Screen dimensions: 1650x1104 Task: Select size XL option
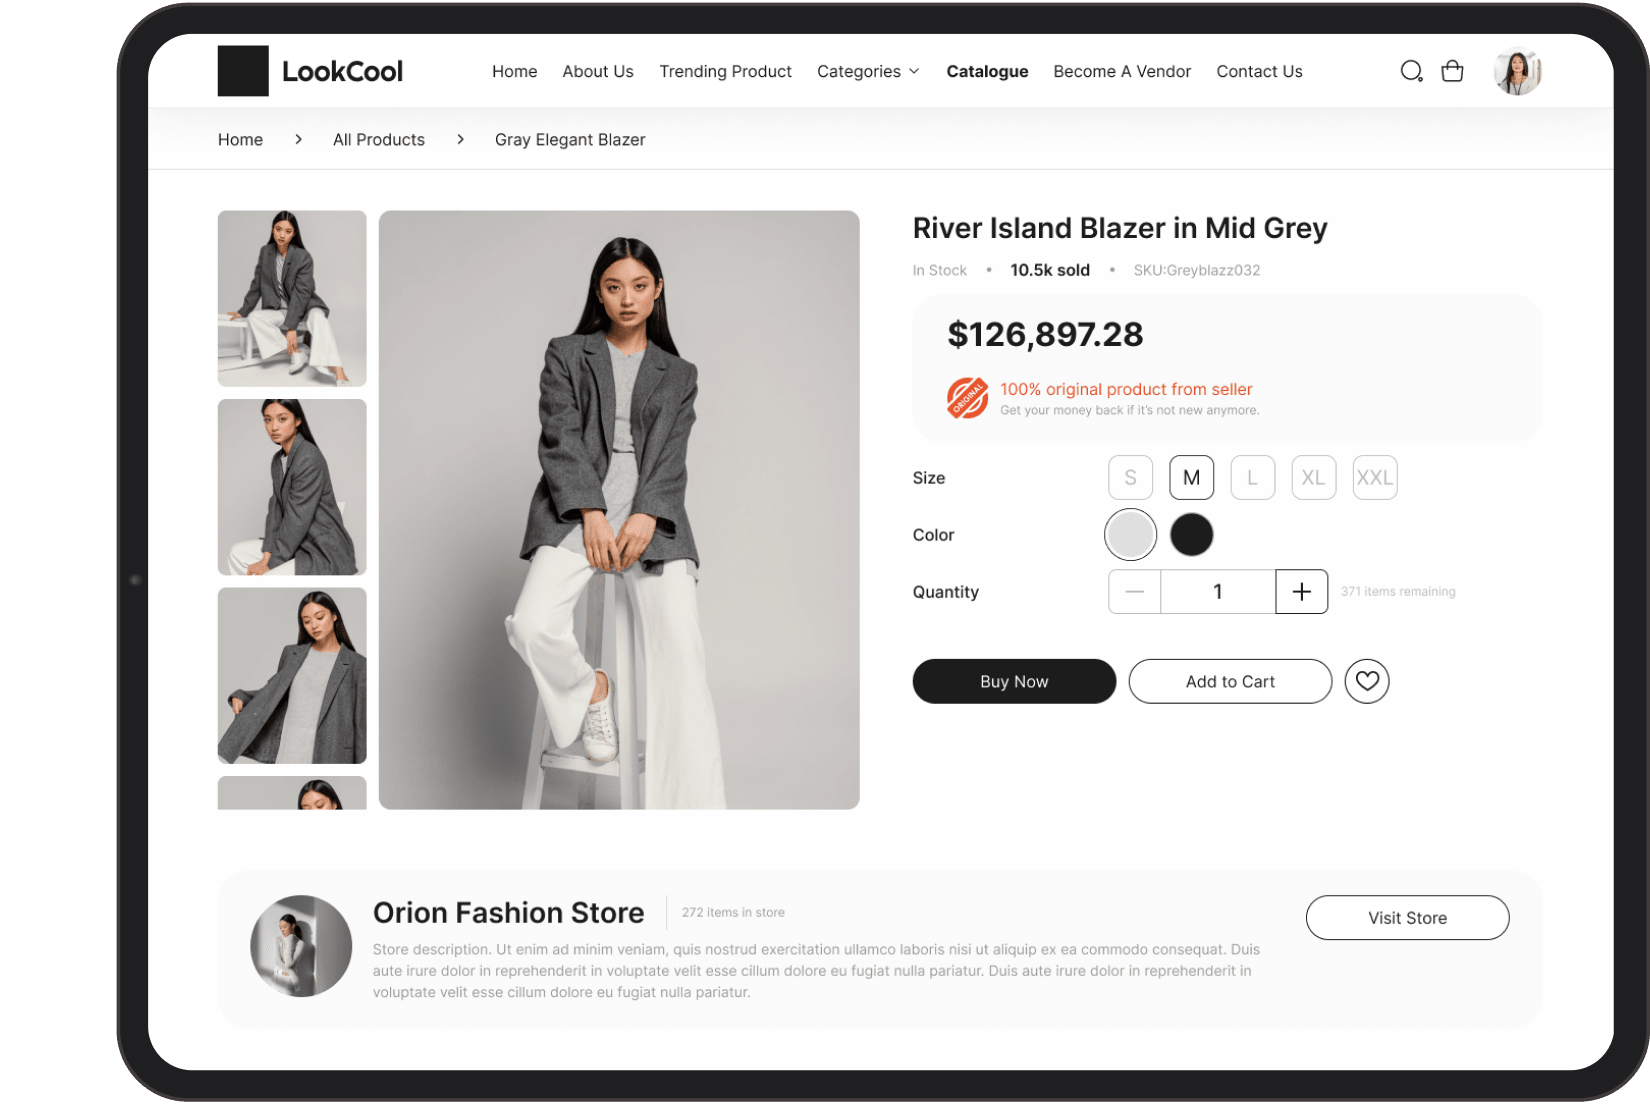pyautogui.click(x=1313, y=478)
